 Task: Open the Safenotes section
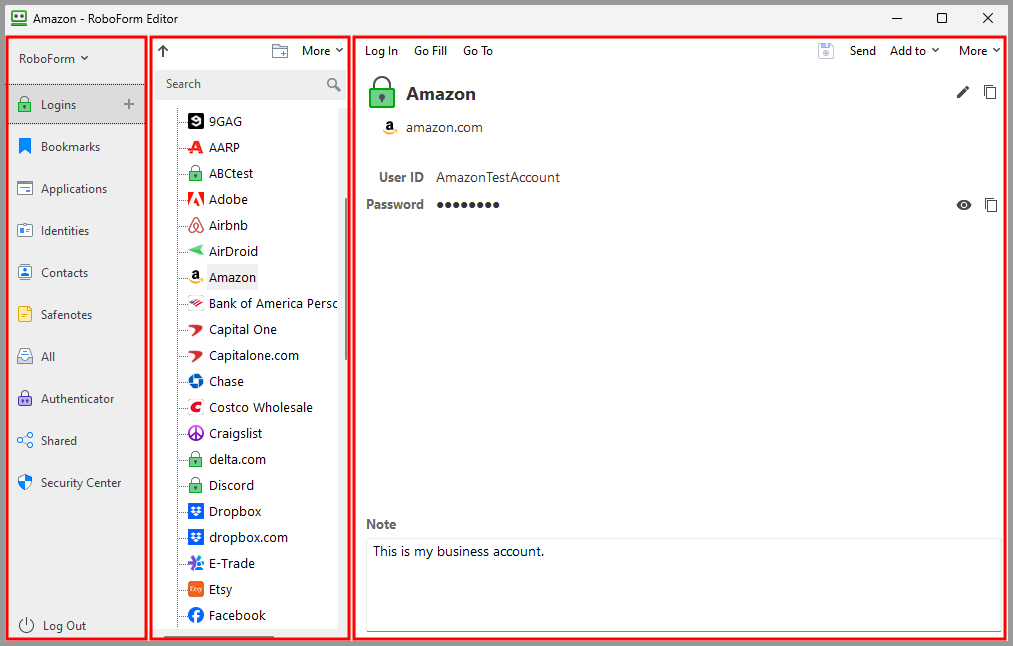tap(76, 314)
